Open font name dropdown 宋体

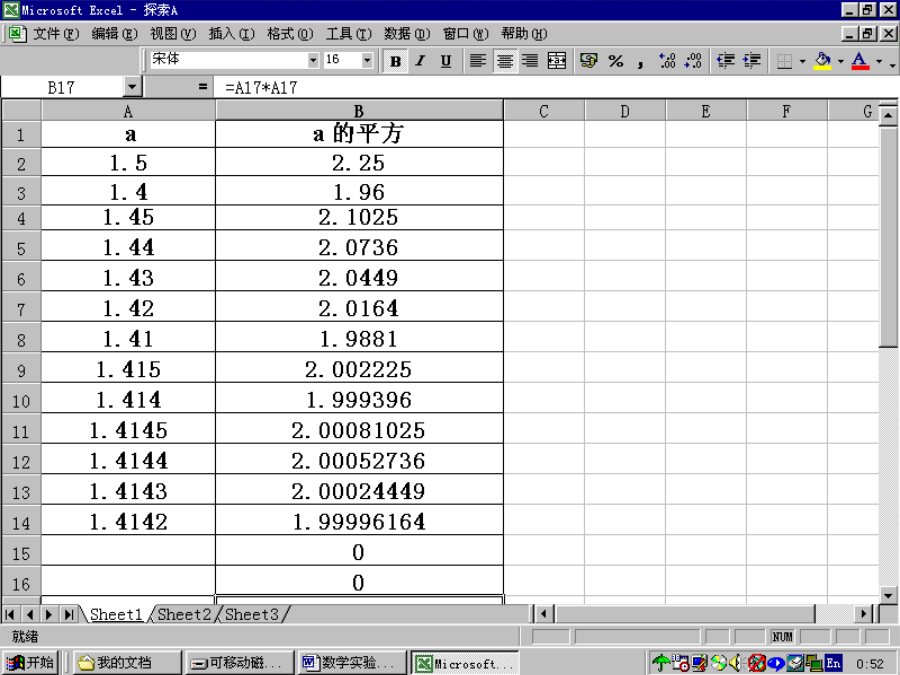point(313,60)
